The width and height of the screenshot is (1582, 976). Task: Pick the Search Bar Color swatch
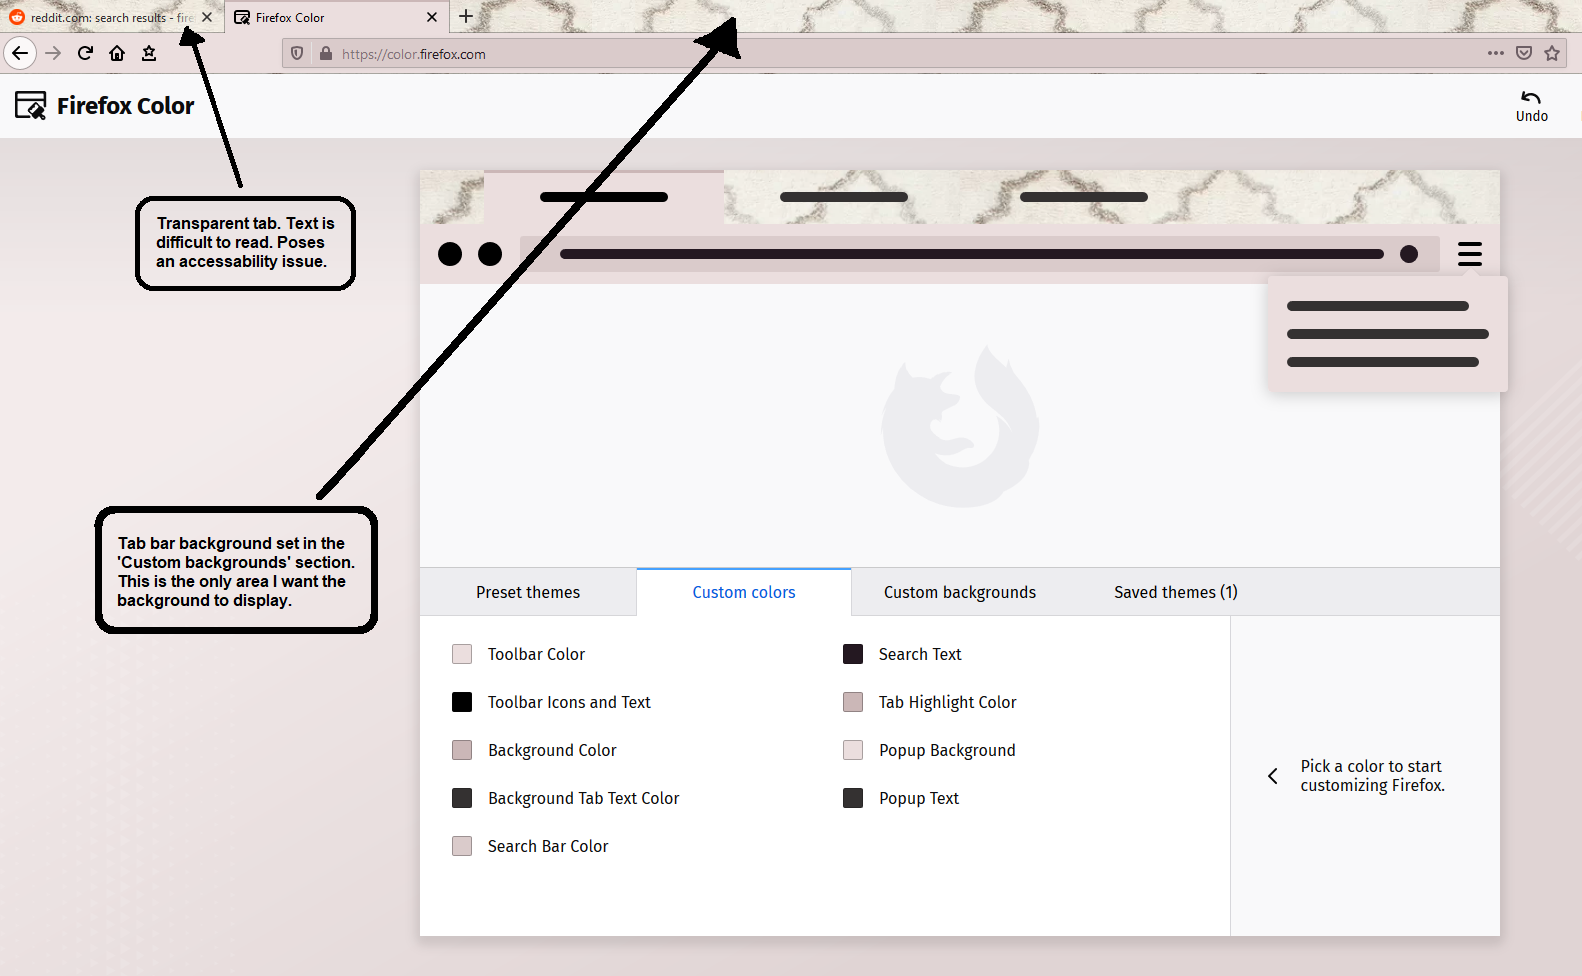click(462, 846)
